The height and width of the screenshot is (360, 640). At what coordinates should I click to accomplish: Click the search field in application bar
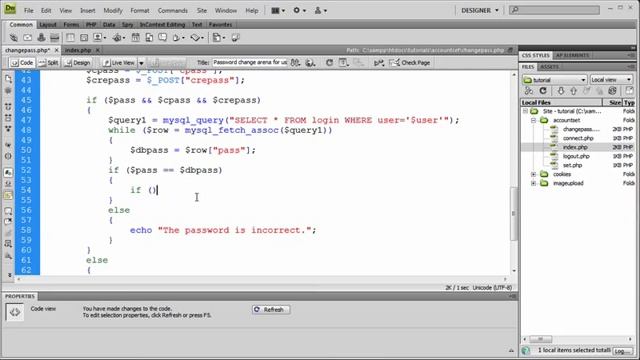coord(554,9)
